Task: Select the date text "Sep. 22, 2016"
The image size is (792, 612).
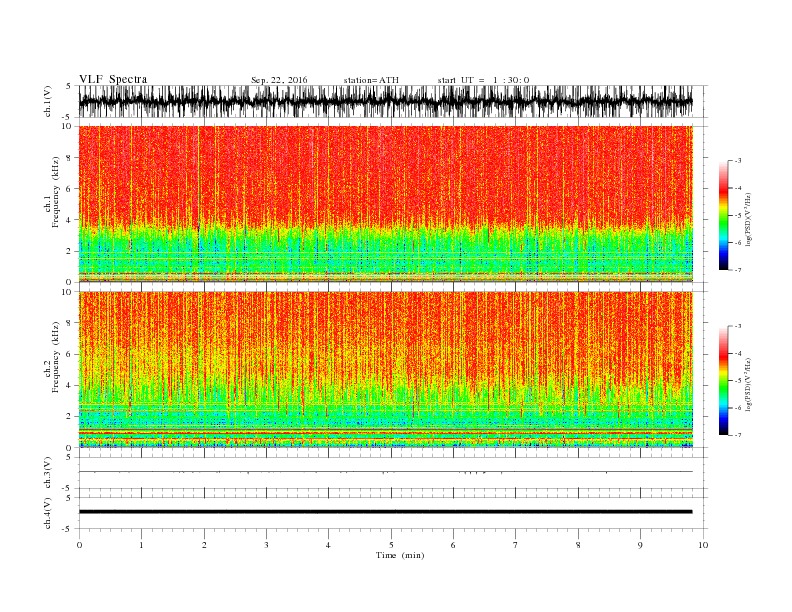Action: pyautogui.click(x=279, y=80)
